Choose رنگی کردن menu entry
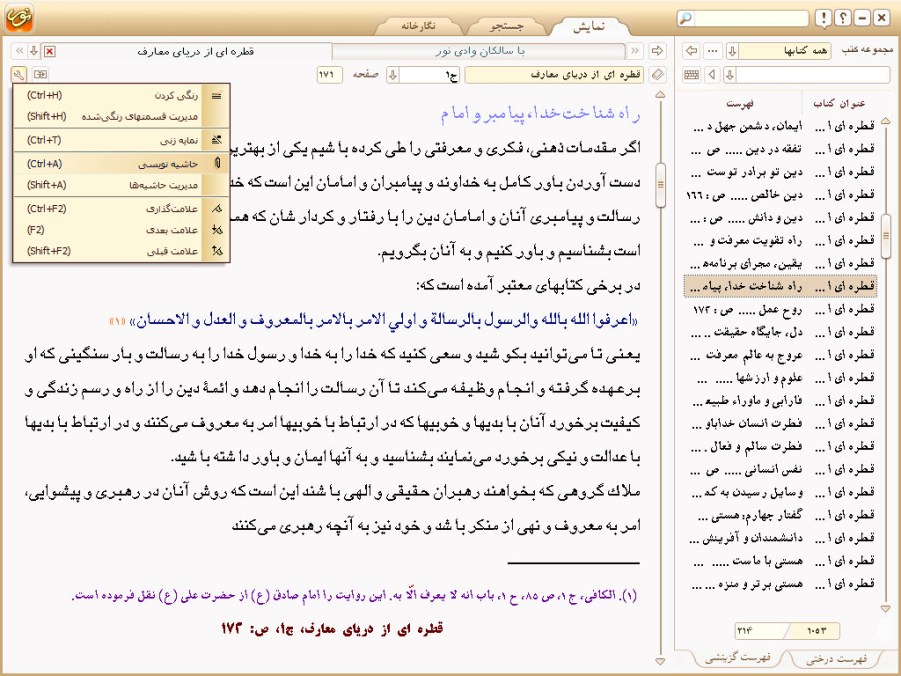901x676 pixels. pyautogui.click(x=121, y=95)
